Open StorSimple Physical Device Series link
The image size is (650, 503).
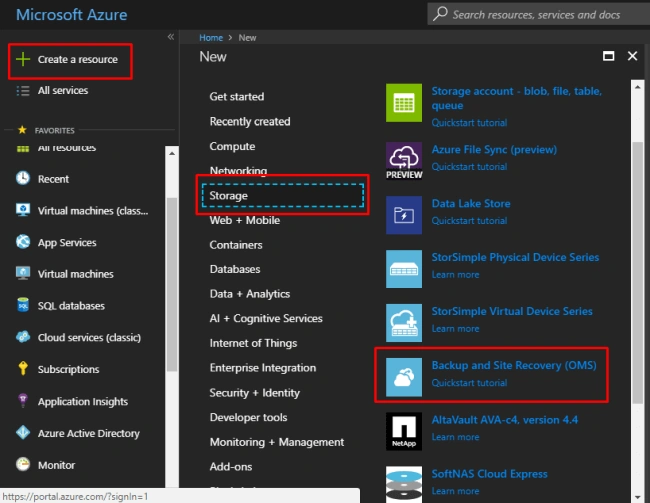515,258
